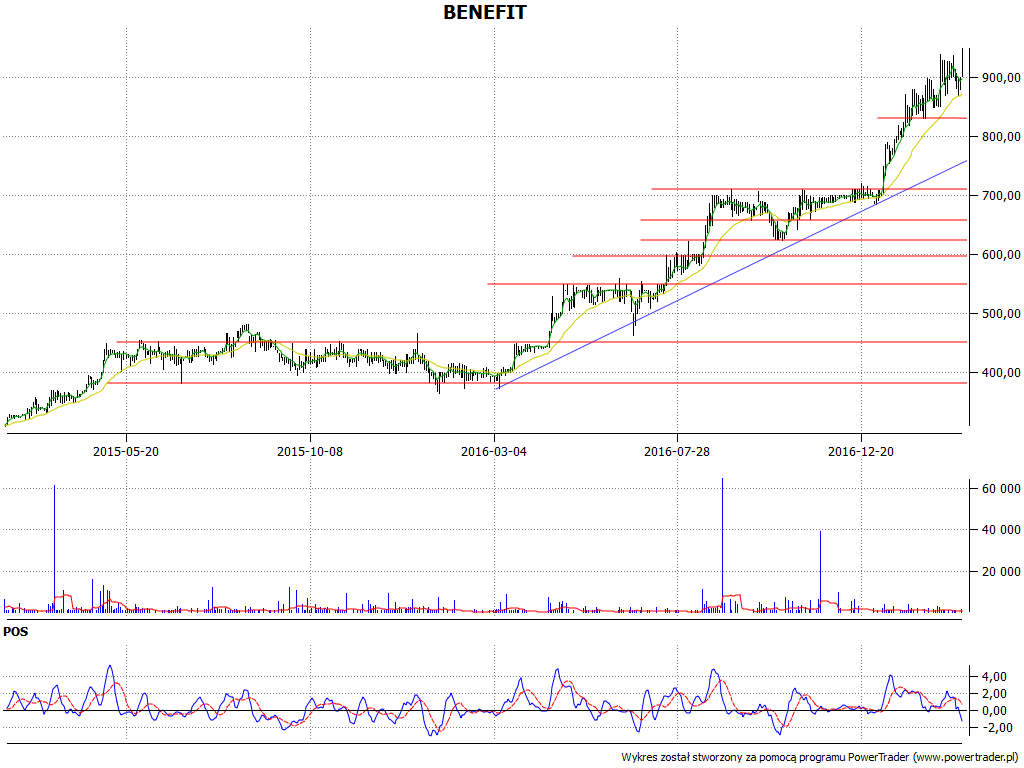Click the BENEFIT chart title

pos(485,12)
